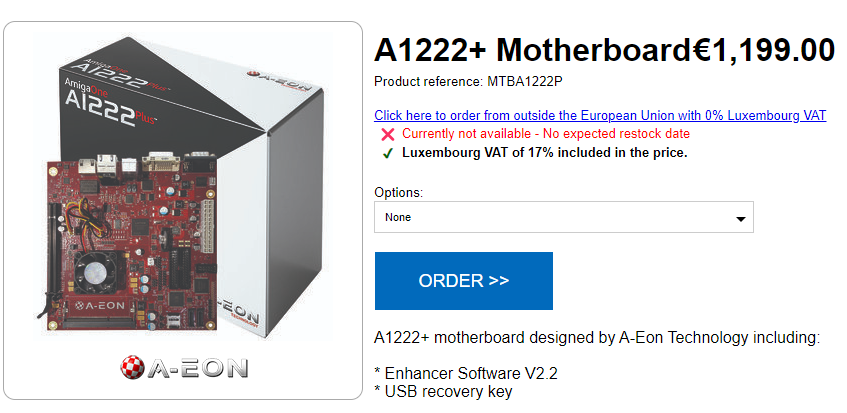Click the A-EON boing ball logo
This screenshot has width=847, height=413.
[x=183, y=367]
